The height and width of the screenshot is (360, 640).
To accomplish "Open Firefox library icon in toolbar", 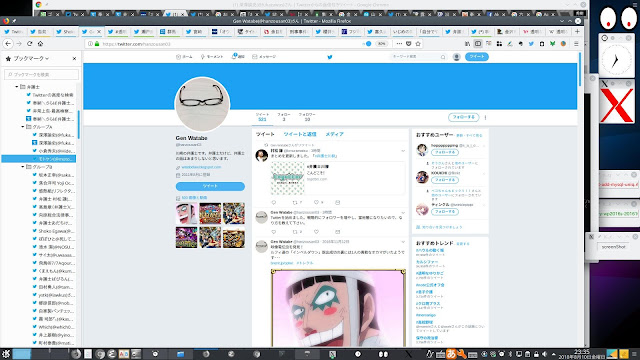I will click(x=467, y=44).
